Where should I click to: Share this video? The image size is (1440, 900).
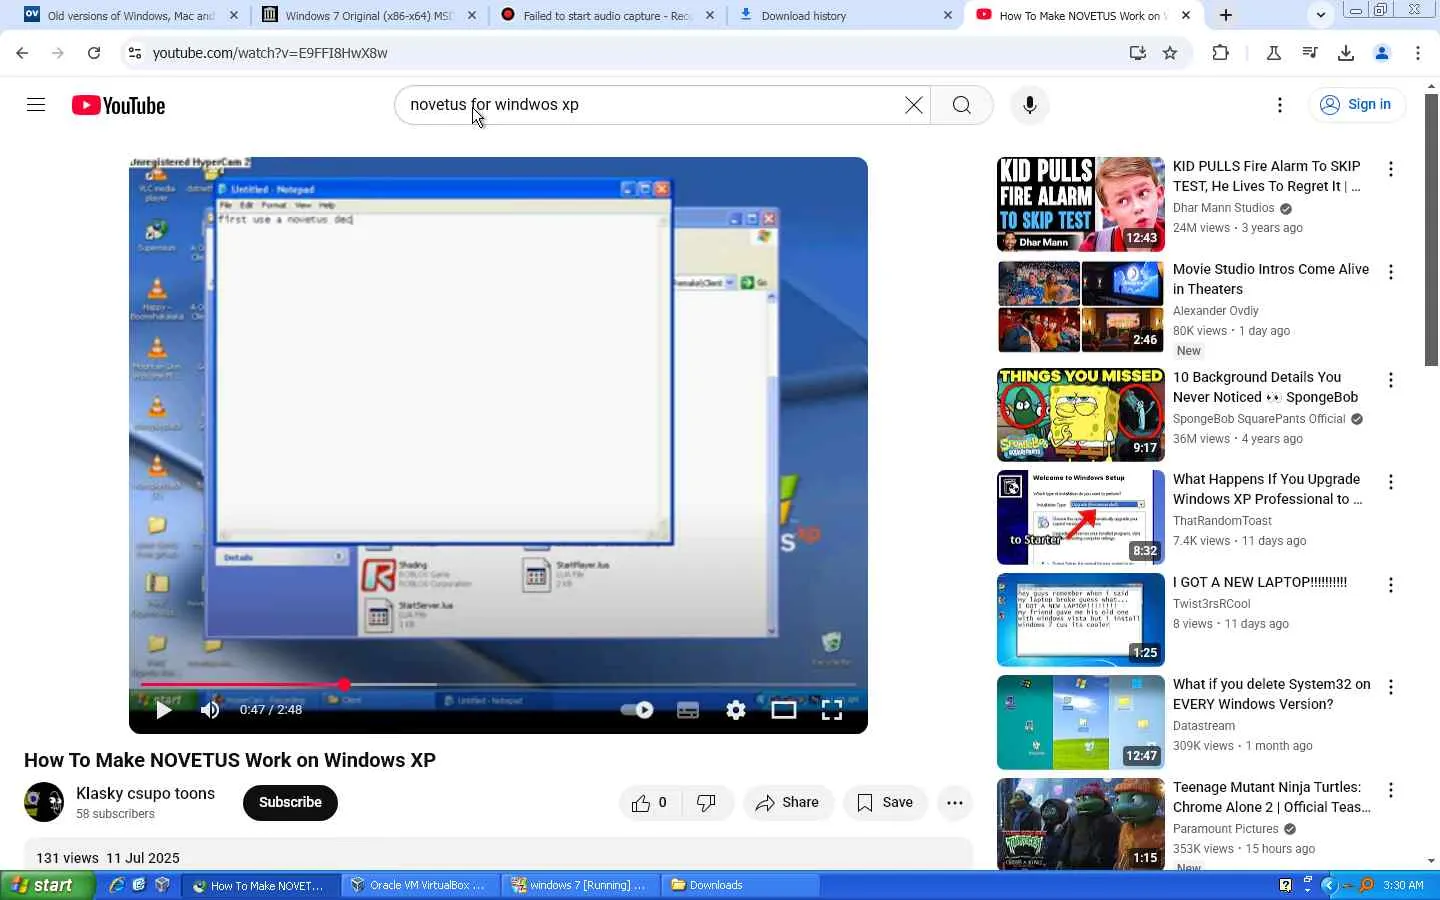[788, 802]
